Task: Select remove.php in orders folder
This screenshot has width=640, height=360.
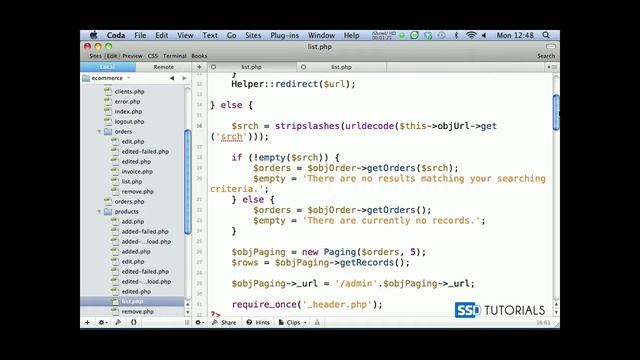Action: tap(138, 192)
